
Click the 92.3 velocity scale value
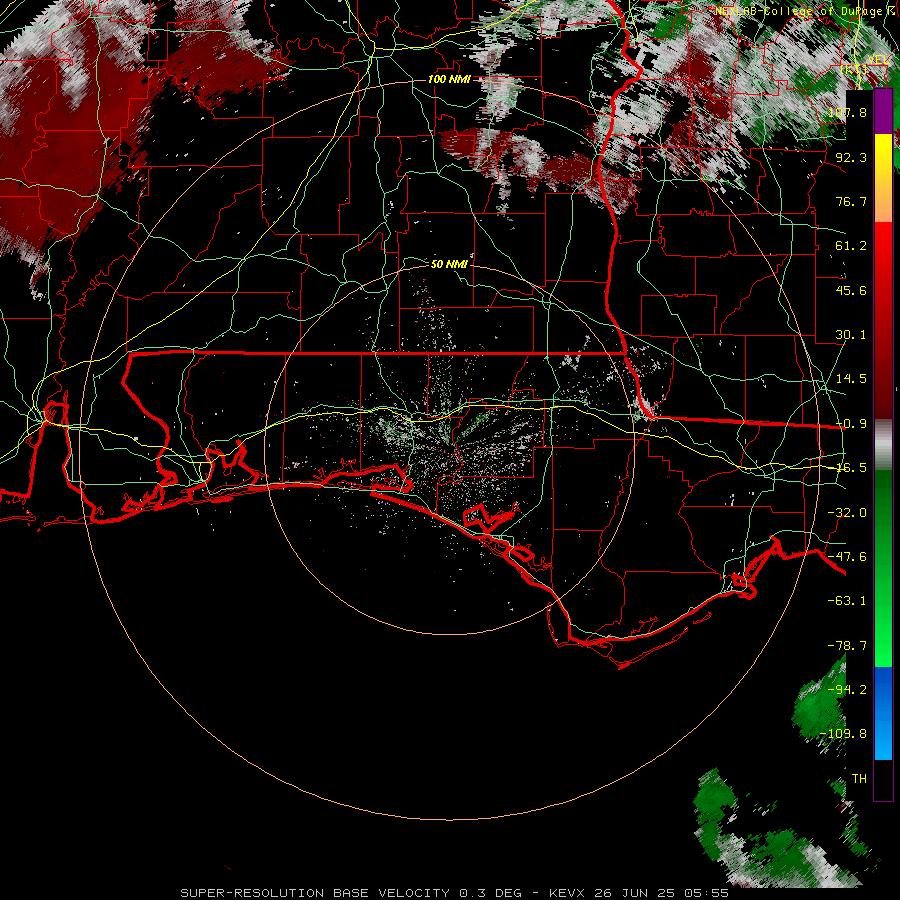(851, 157)
